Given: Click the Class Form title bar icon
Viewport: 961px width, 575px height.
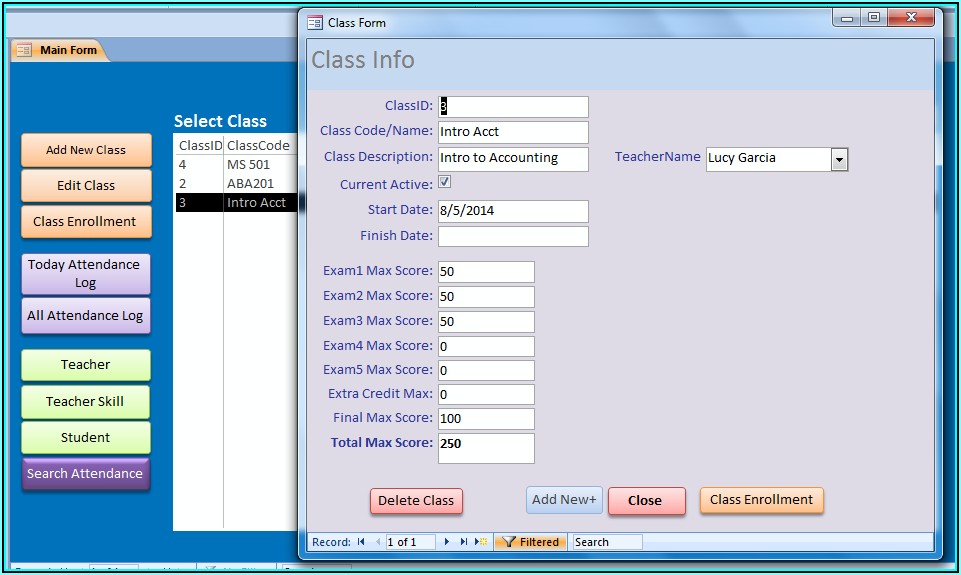Looking at the screenshot, I should coord(315,22).
